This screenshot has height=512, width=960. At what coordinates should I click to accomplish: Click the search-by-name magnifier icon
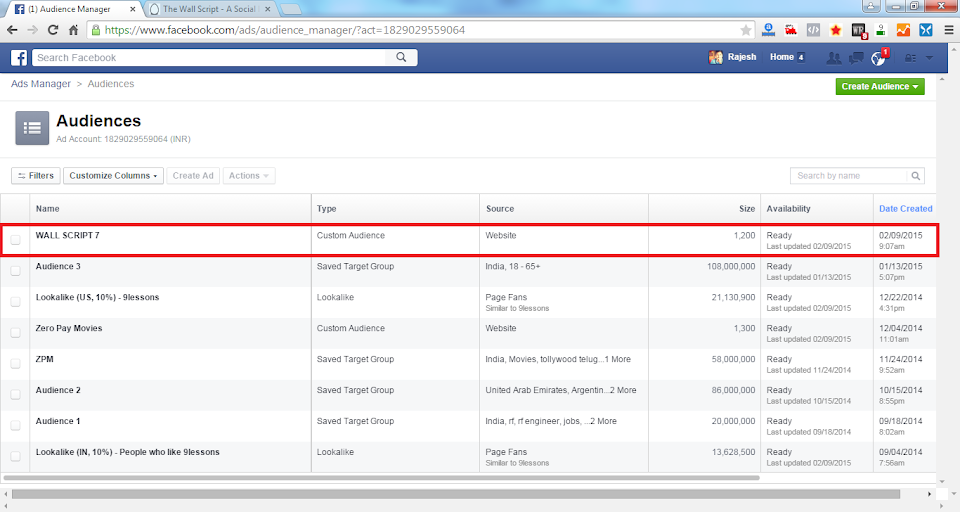pyautogui.click(x=915, y=176)
